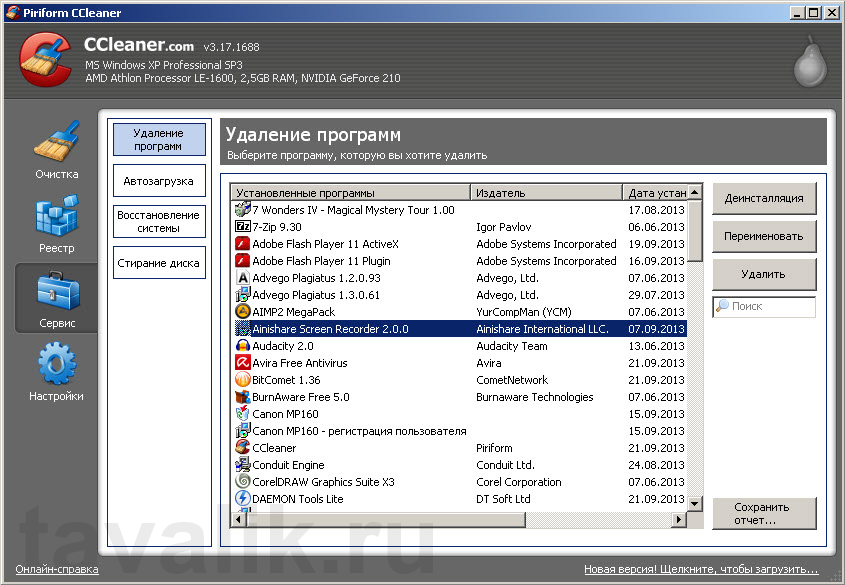Image resolution: width=845 pixels, height=585 pixels.
Task: Click the Ainishare International LLC. publisher cell
Action: (x=543, y=329)
